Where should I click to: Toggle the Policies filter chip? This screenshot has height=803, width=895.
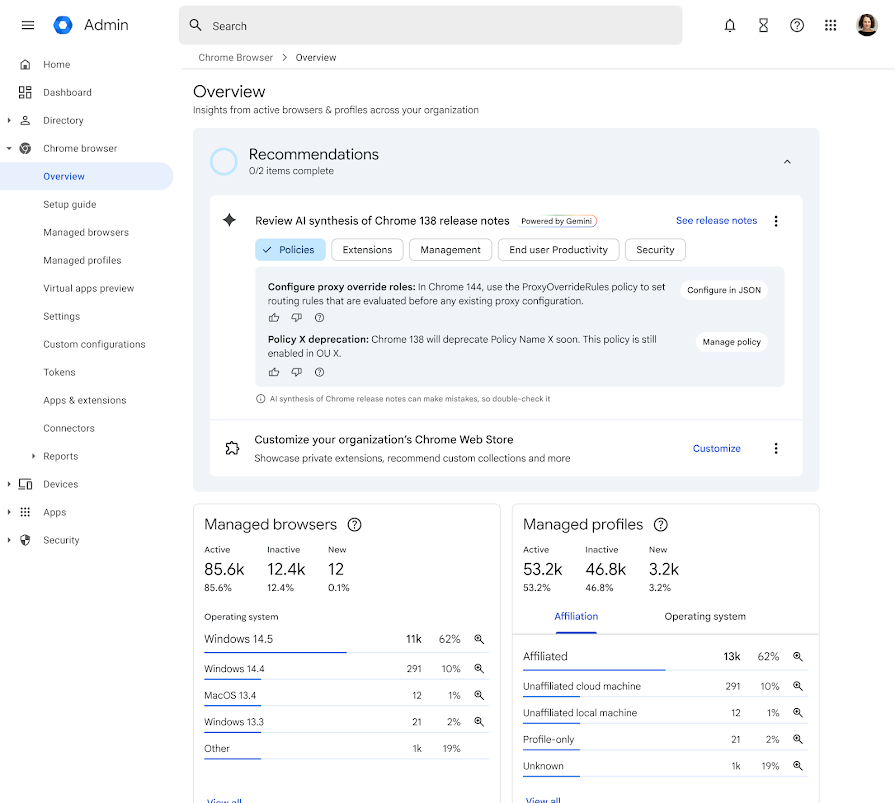(290, 249)
